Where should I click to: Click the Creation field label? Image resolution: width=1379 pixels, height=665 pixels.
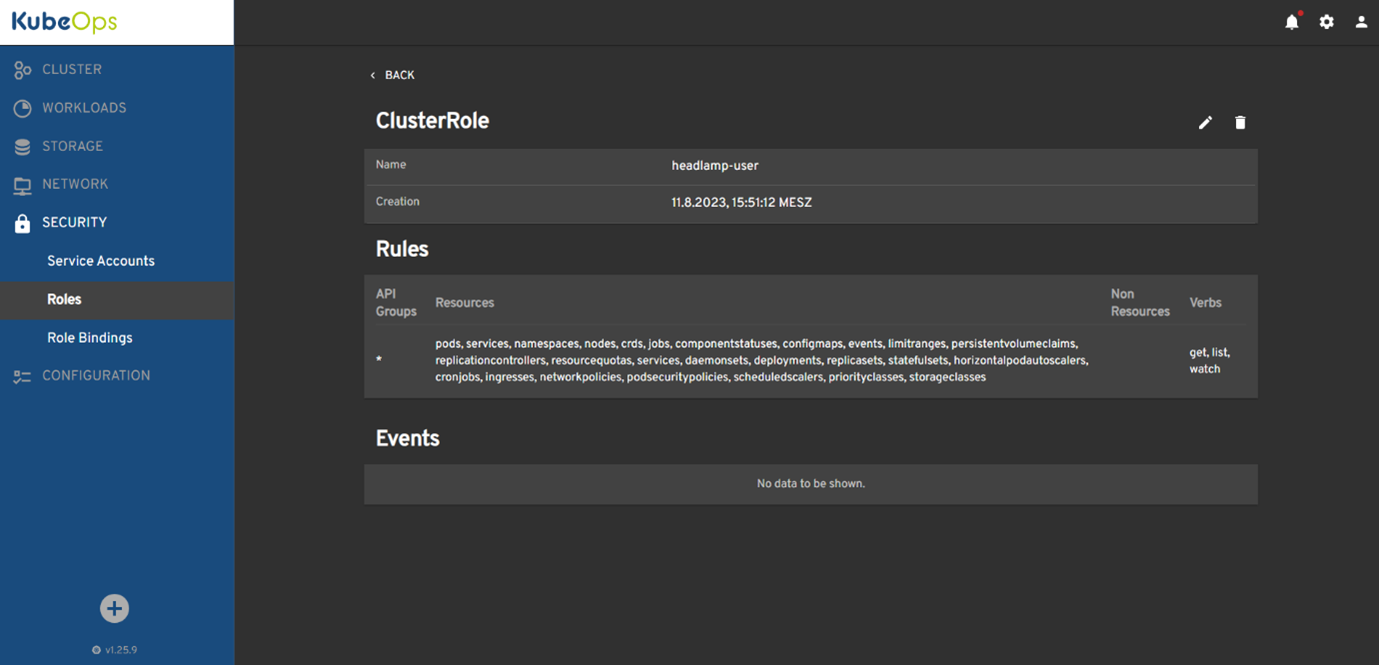(397, 201)
